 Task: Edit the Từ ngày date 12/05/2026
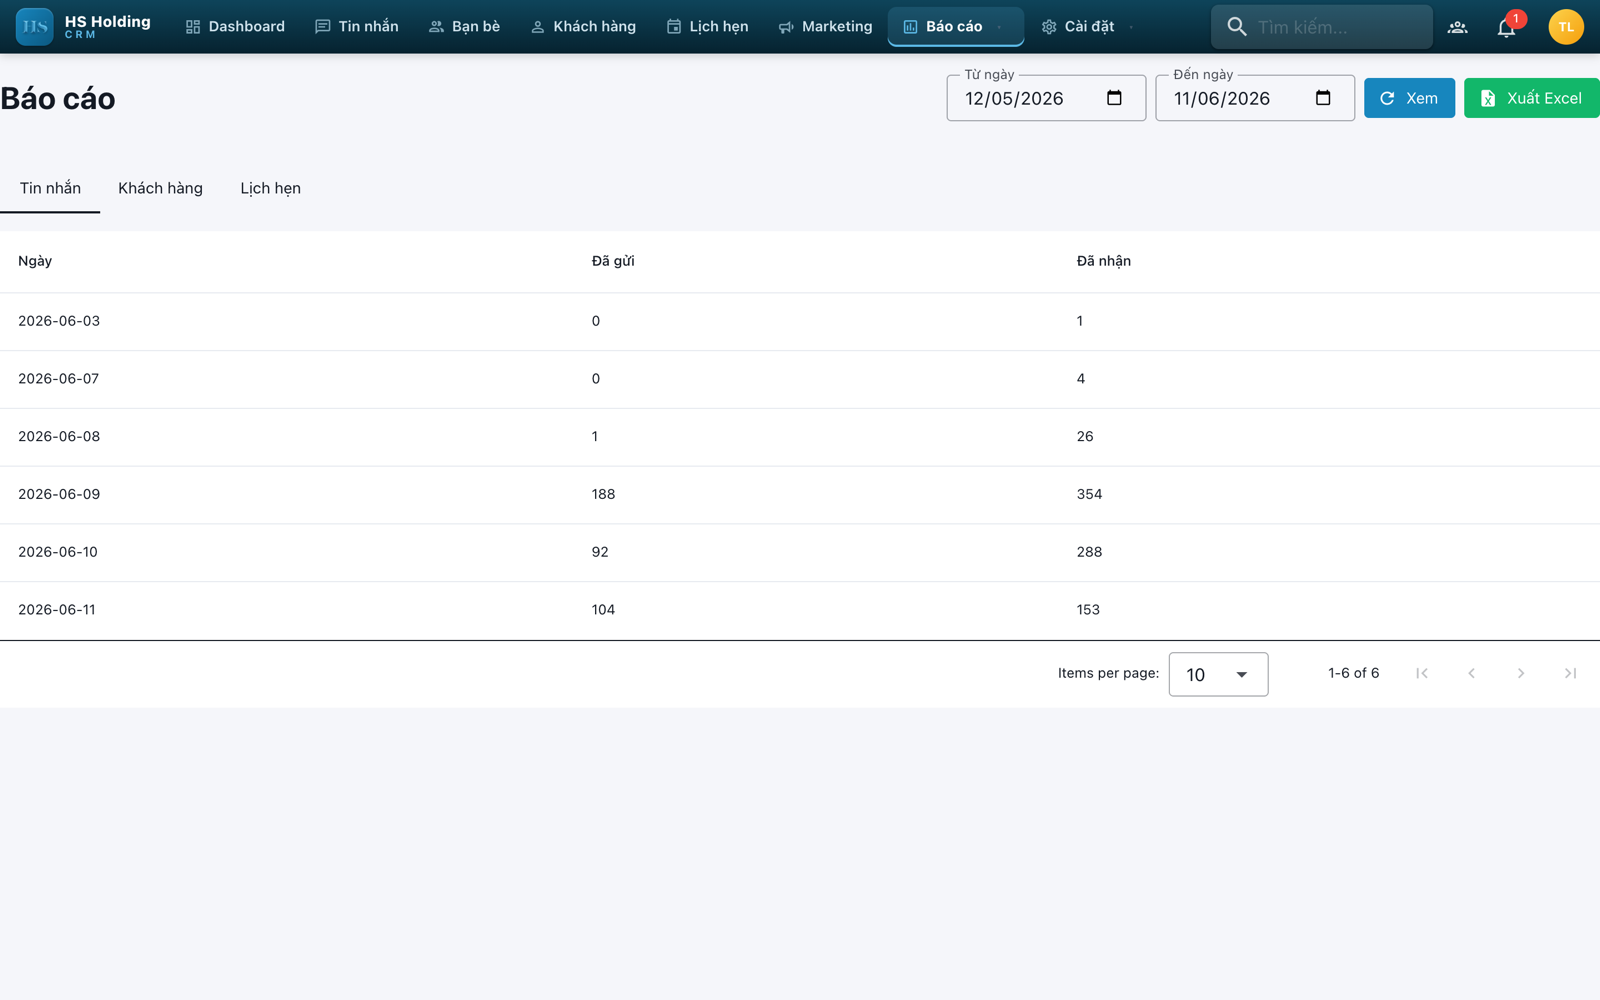[x=1014, y=98]
